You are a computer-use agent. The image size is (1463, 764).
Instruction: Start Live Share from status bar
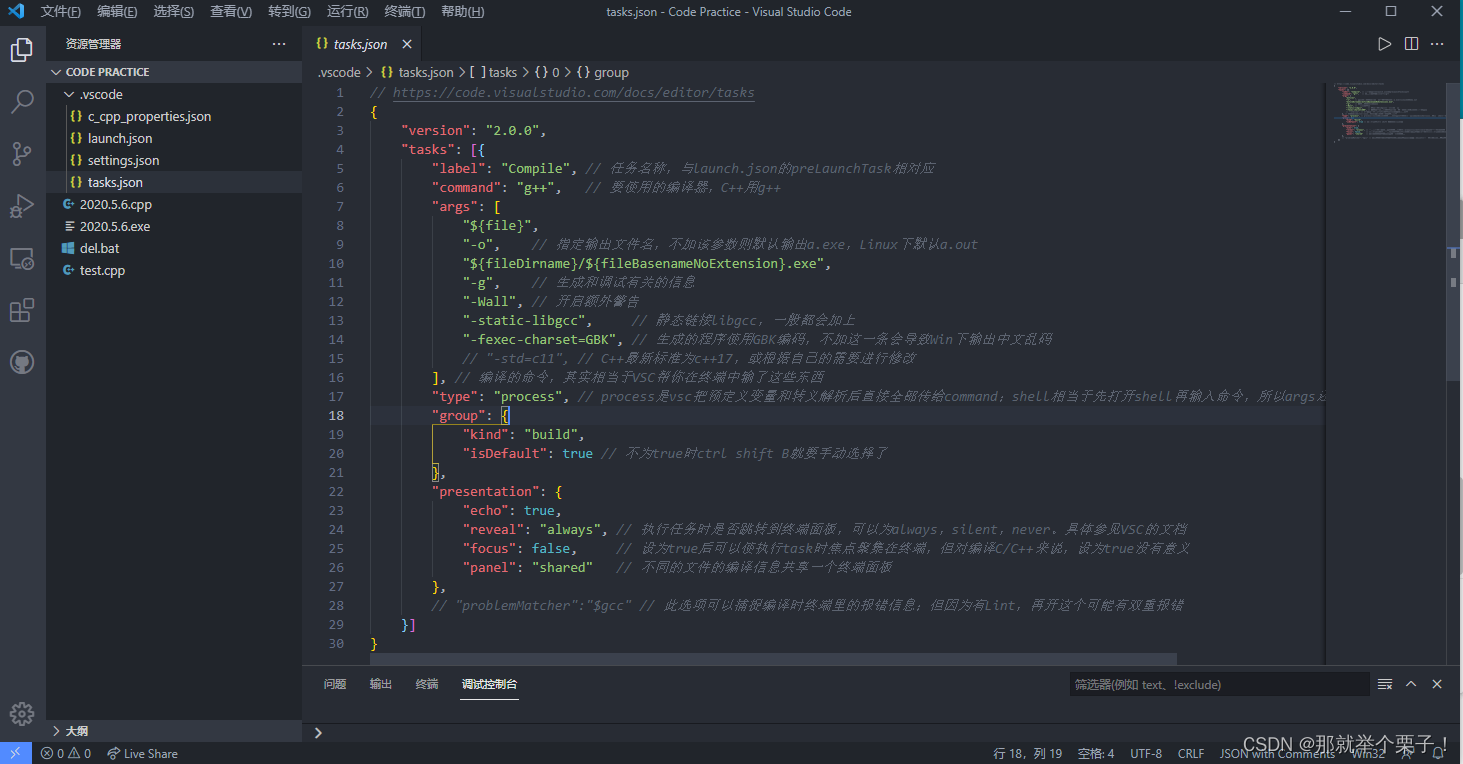coord(143,753)
